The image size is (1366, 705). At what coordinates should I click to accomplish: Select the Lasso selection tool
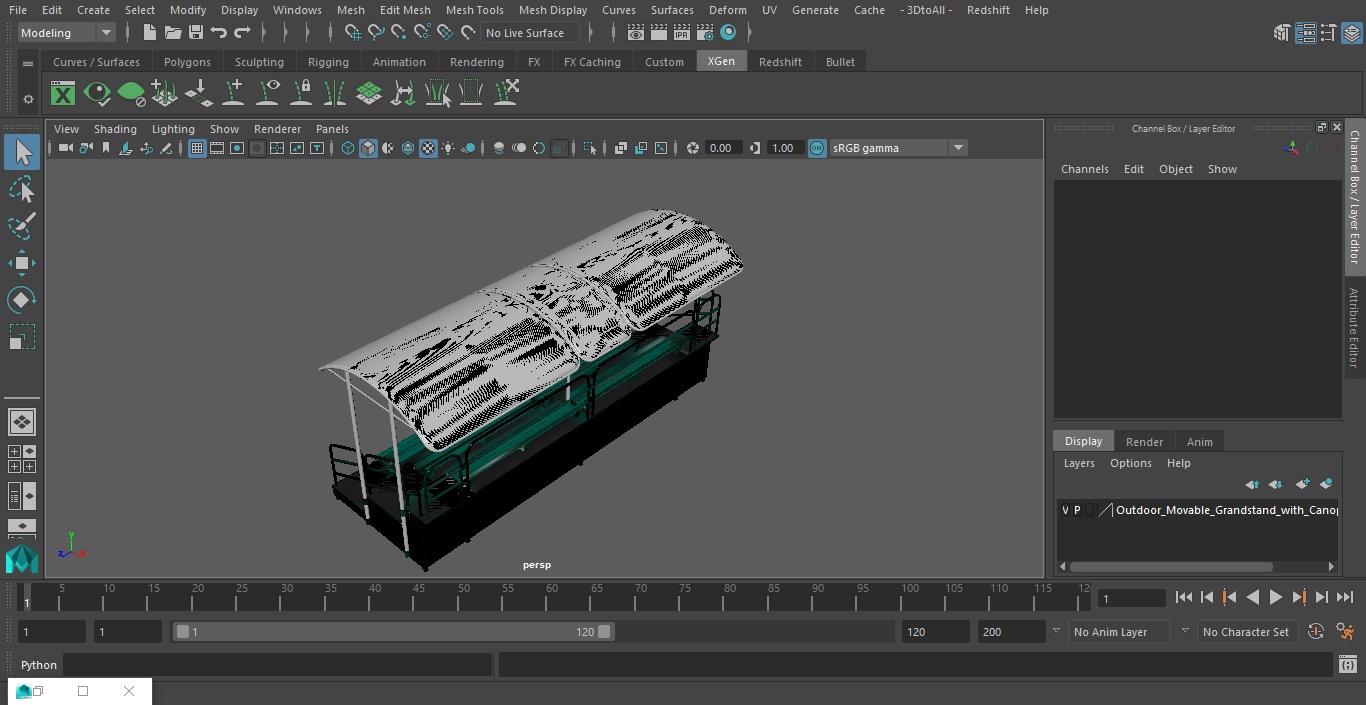(x=22, y=189)
